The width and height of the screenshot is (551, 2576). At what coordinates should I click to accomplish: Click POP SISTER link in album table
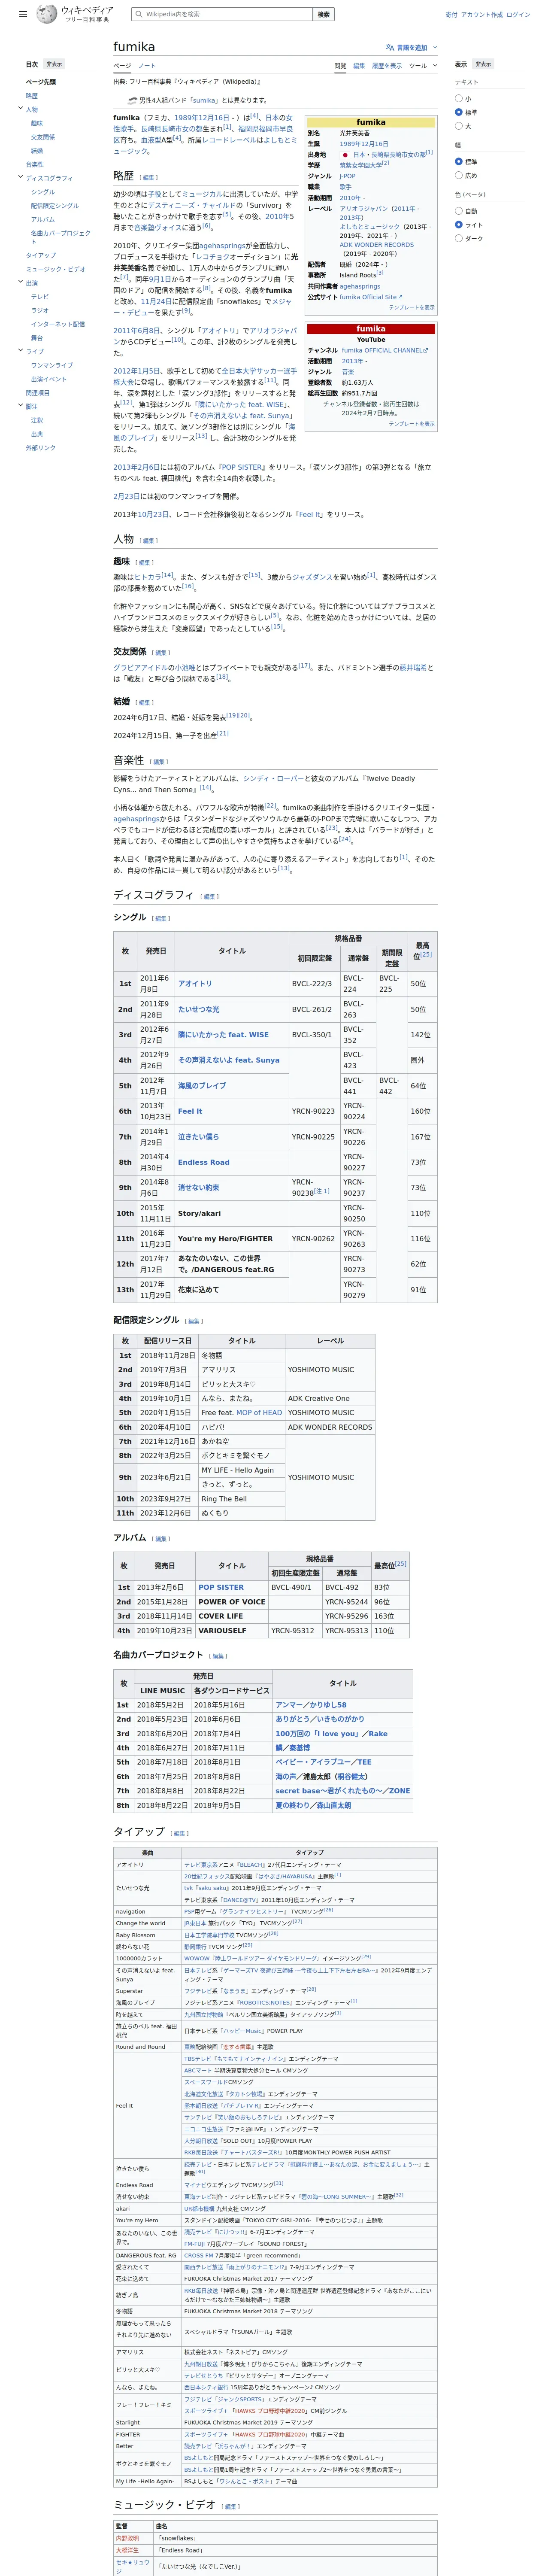coord(221,1587)
